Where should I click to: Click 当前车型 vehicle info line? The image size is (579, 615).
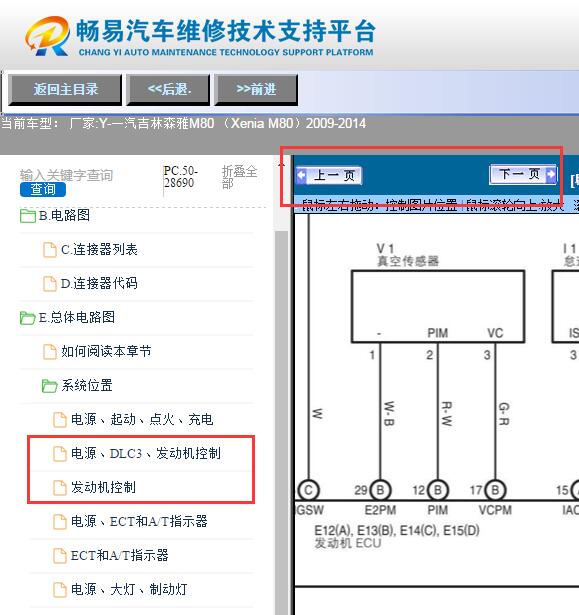(x=184, y=124)
